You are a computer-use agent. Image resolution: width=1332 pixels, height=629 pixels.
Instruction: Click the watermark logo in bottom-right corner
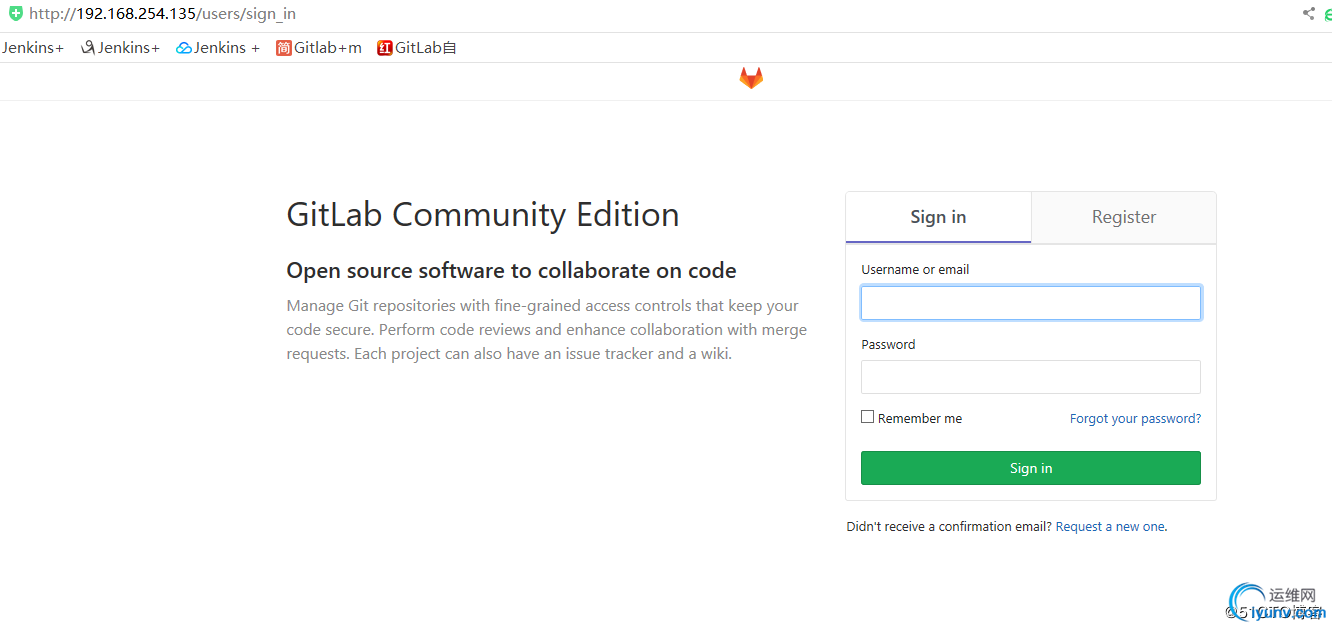tap(1278, 603)
